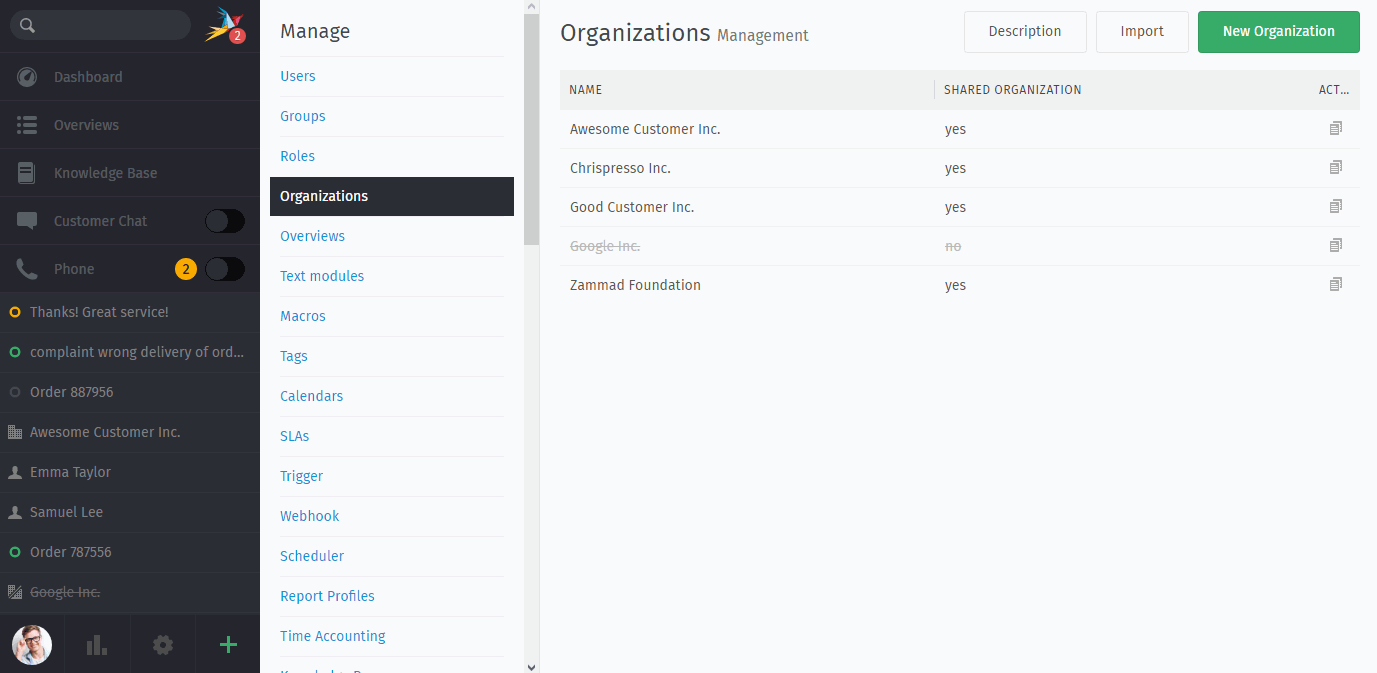Viewport: 1377px width, 673px height.
Task: Toggle the Customer Chat switch
Action: point(225,221)
